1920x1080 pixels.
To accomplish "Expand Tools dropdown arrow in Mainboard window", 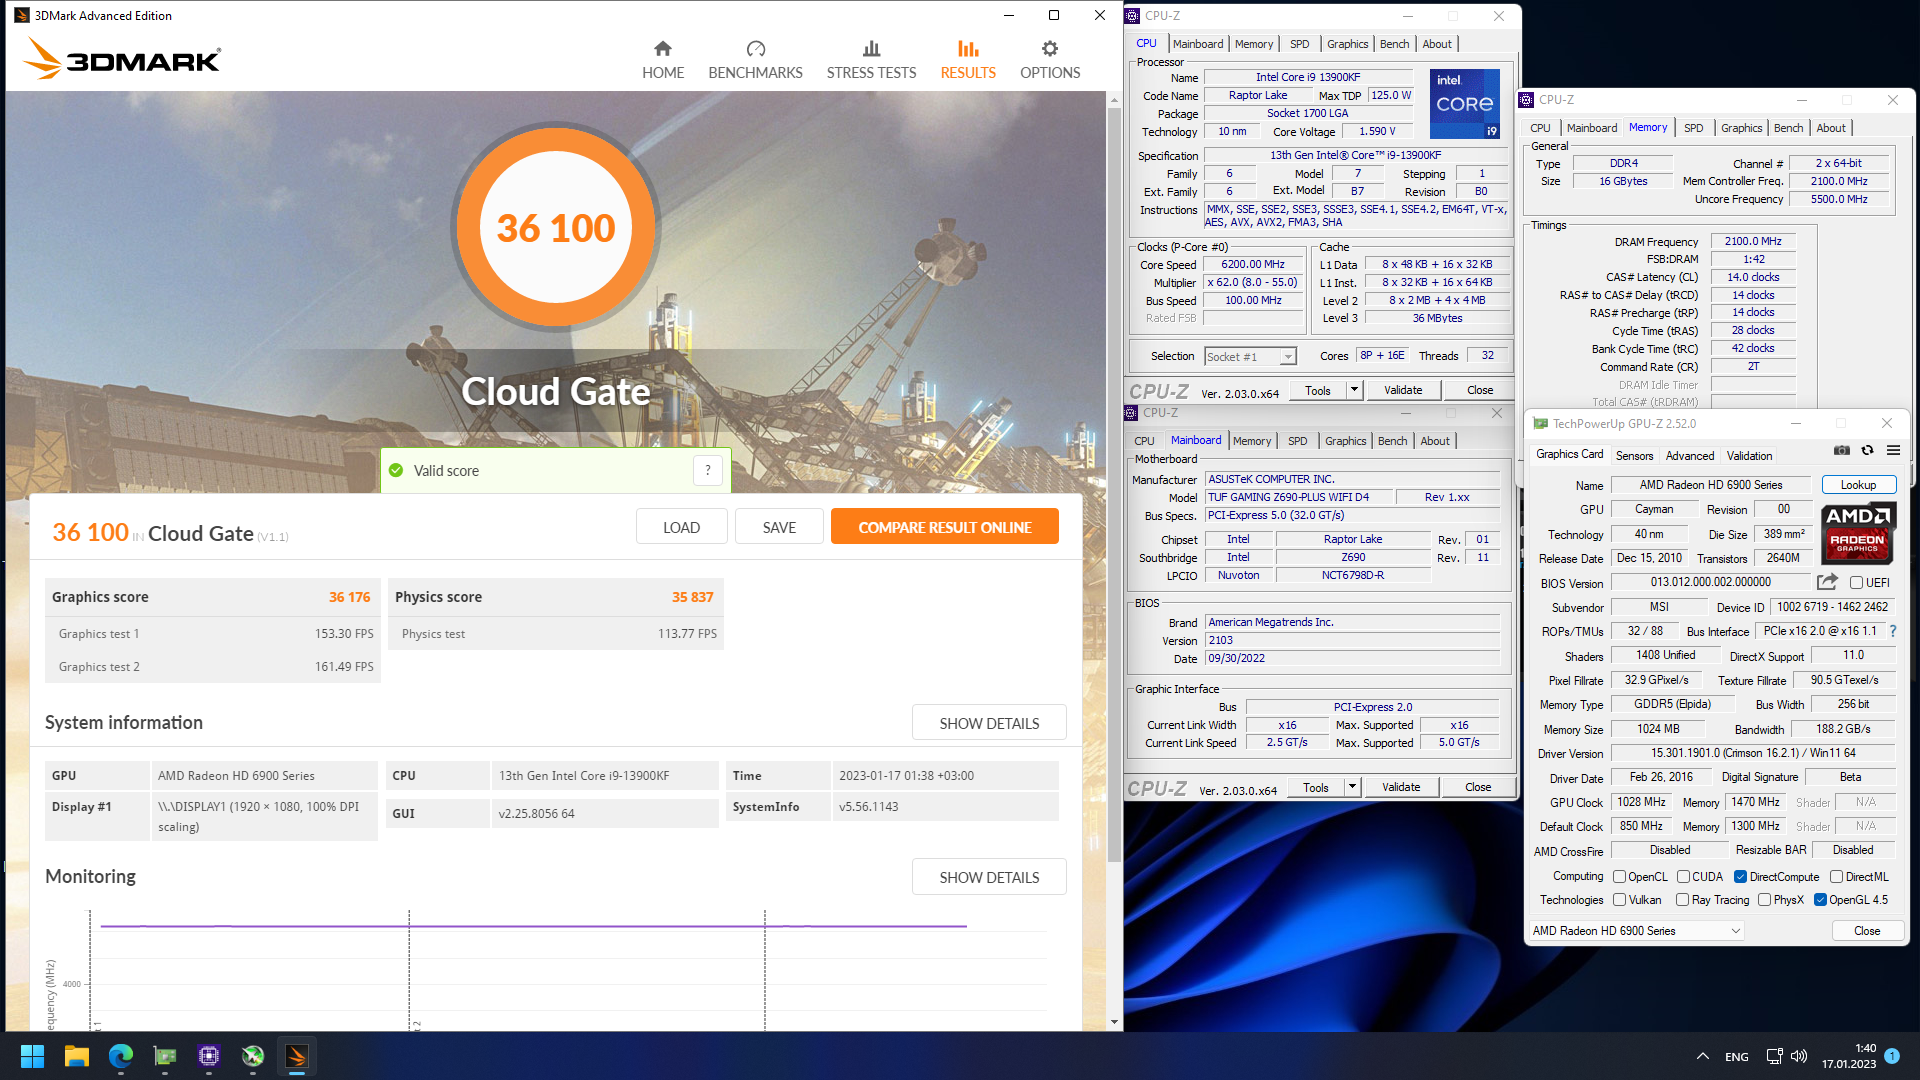I will pos(1352,787).
